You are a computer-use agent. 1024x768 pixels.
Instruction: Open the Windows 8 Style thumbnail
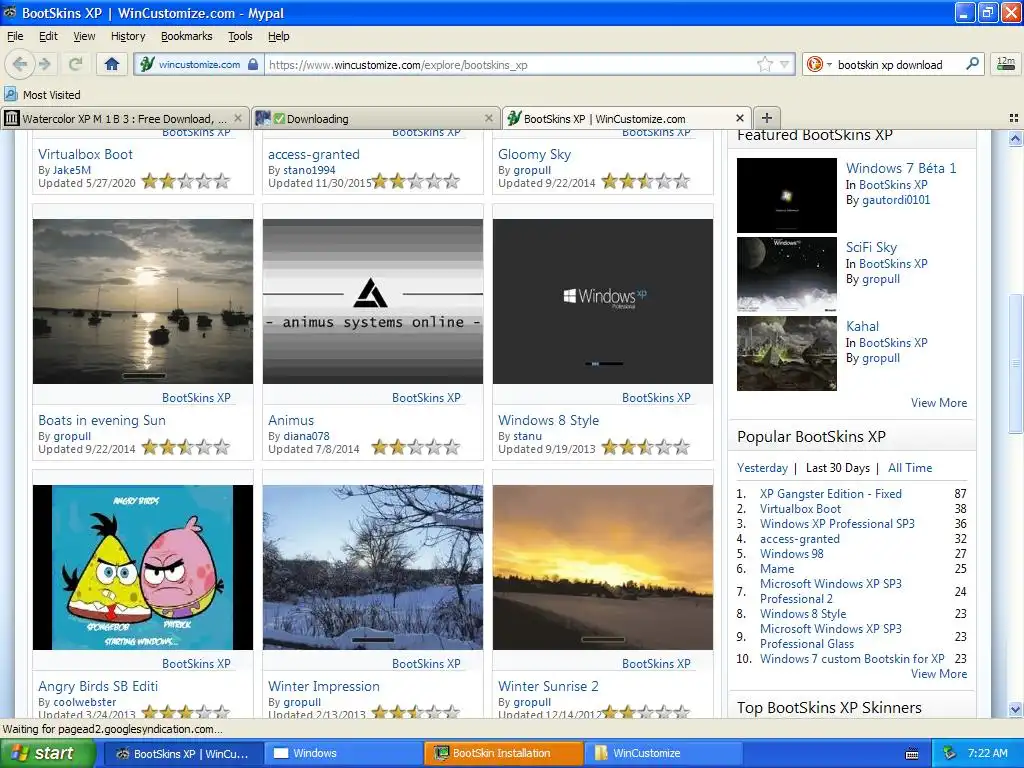[x=603, y=301]
